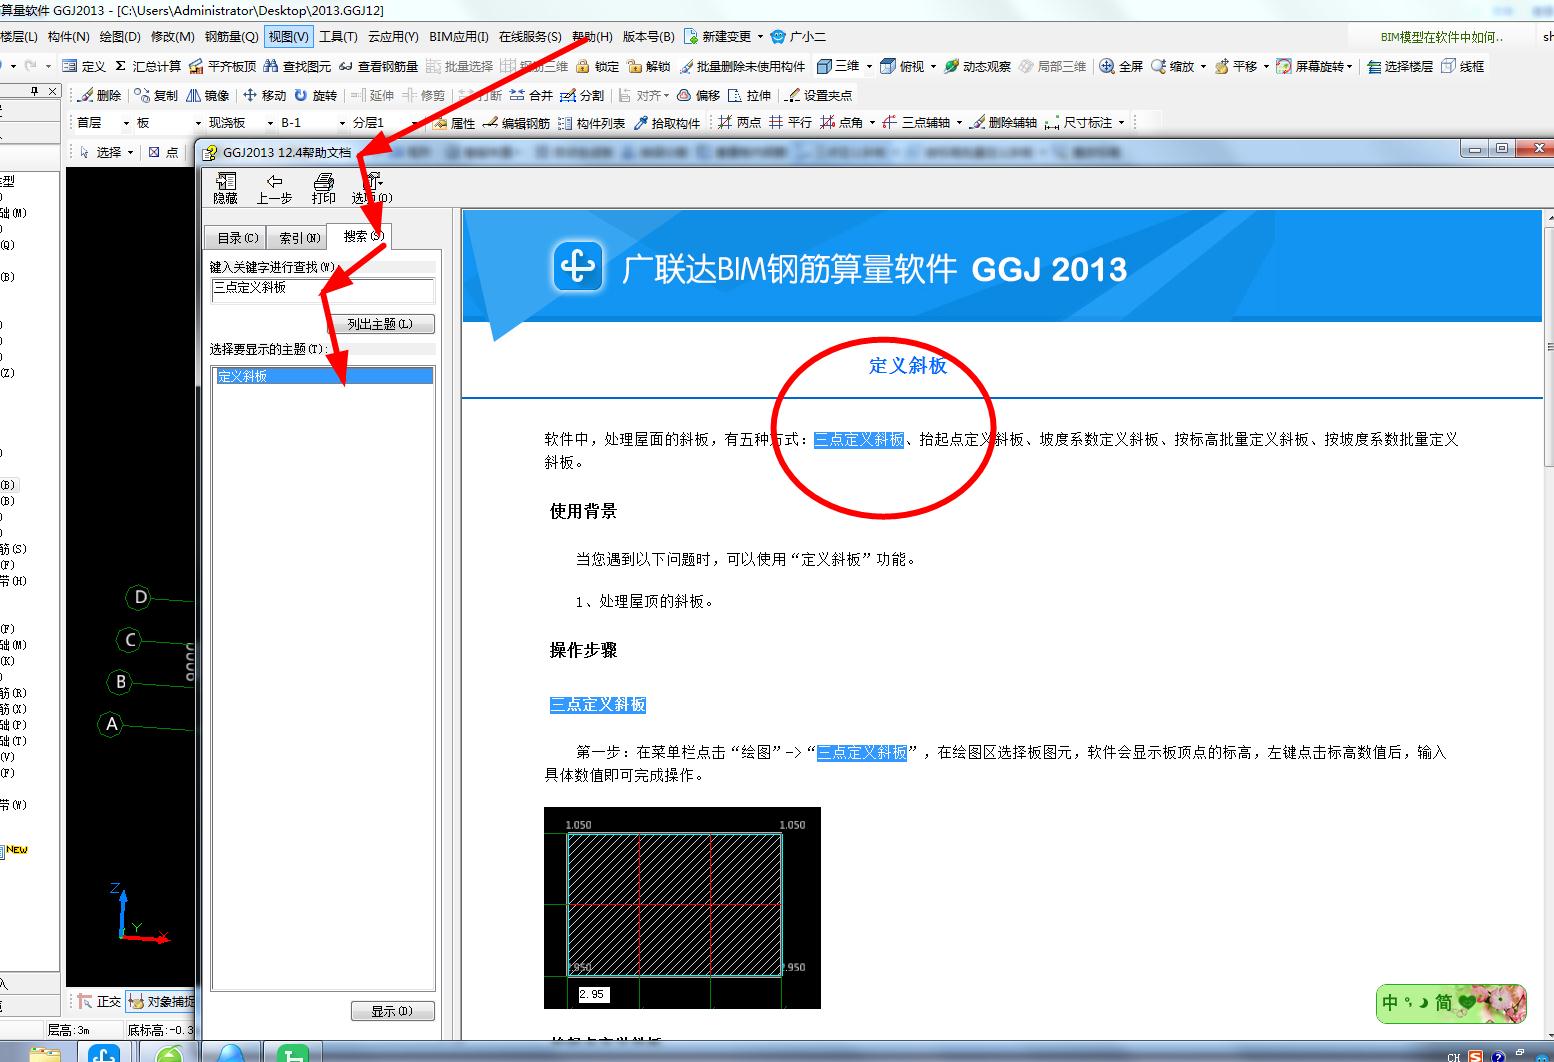Screen dimensions: 1554x1062
Task: Click the 锁定 lock icon
Action: [x=597, y=66]
